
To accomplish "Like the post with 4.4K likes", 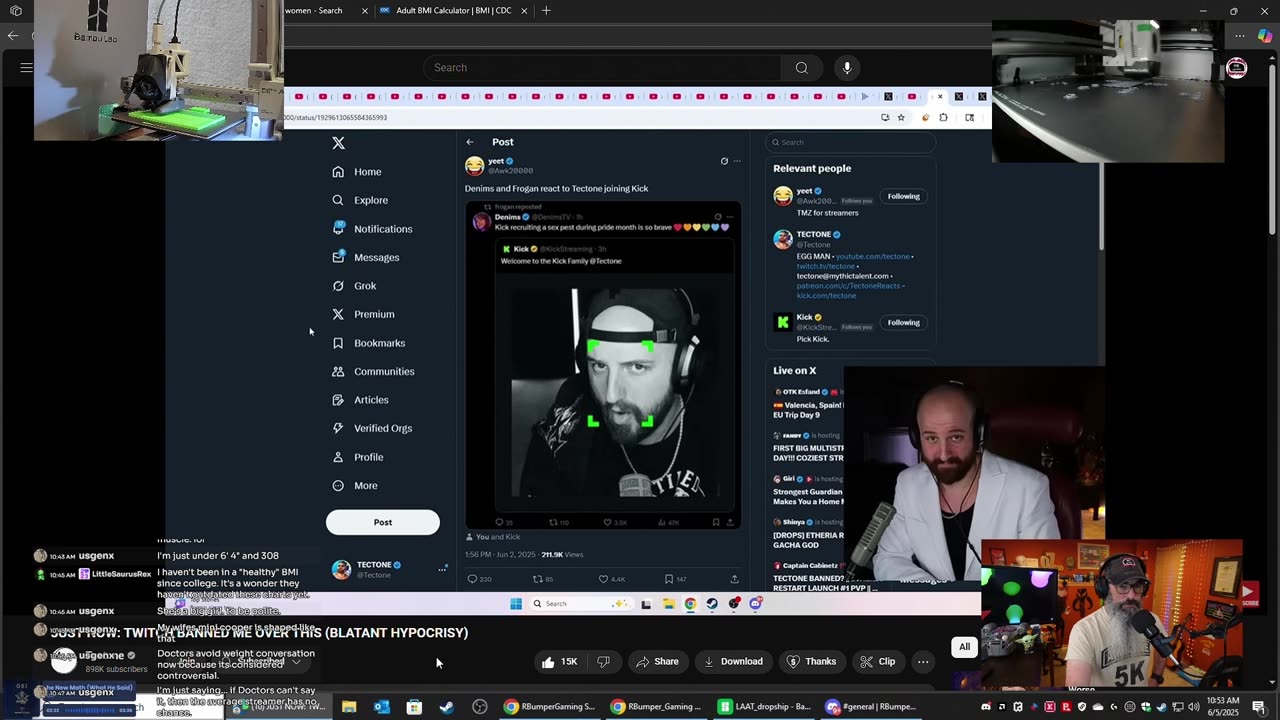I will tap(604, 579).
